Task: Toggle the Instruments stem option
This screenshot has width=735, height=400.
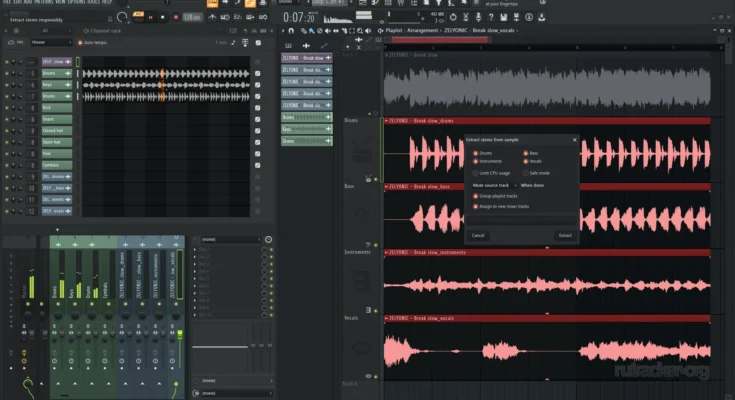Action: click(x=488, y=161)
